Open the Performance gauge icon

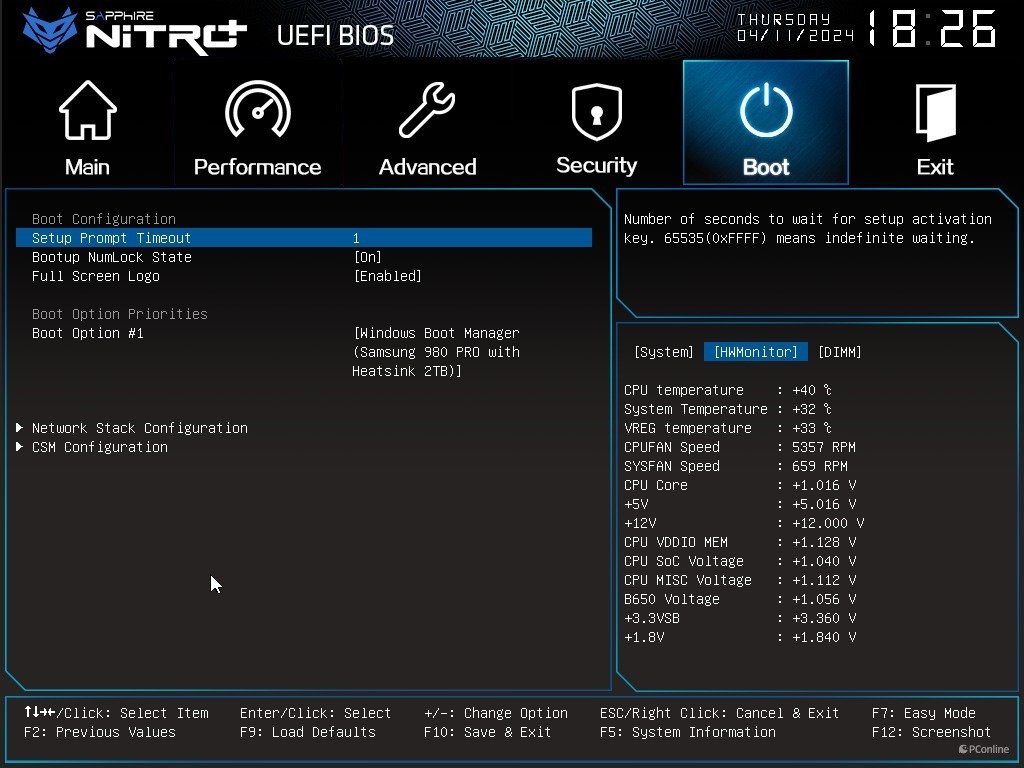point(257,111)
